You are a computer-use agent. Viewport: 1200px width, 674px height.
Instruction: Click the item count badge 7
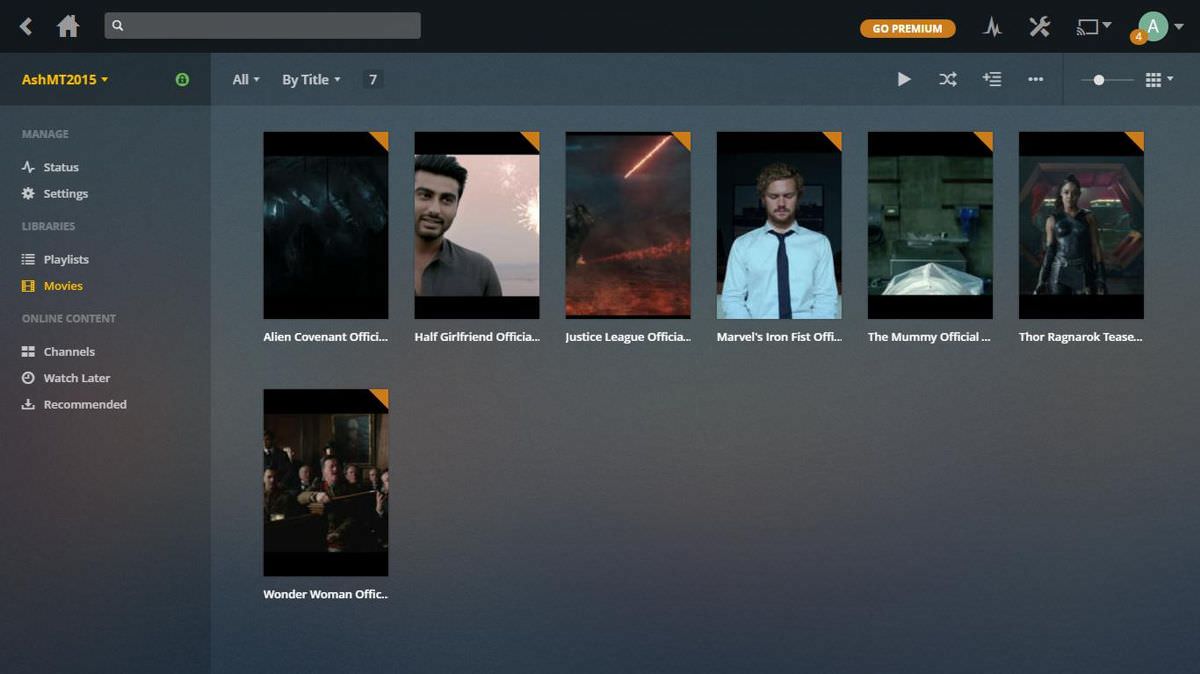pyautogui.click(x=373, y=79)
